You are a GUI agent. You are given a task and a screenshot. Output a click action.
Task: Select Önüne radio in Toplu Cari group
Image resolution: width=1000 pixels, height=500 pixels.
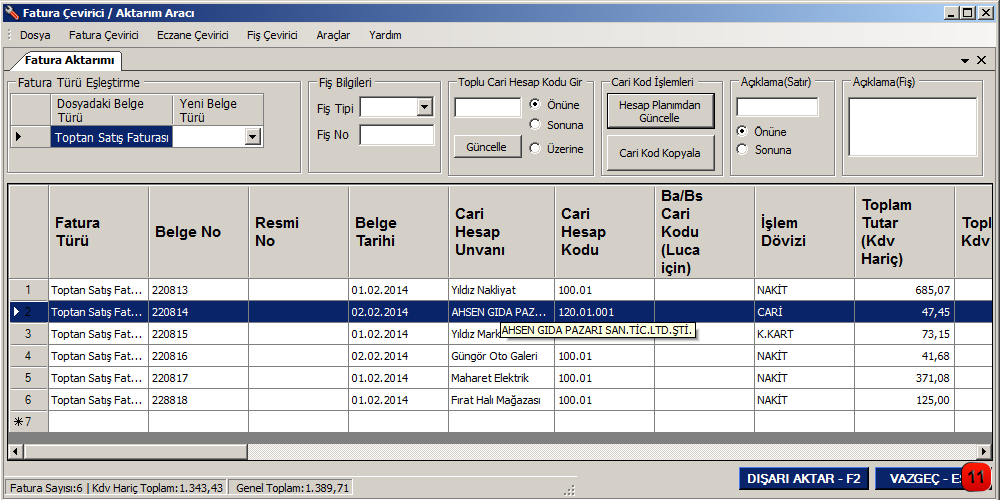[535, 104]
